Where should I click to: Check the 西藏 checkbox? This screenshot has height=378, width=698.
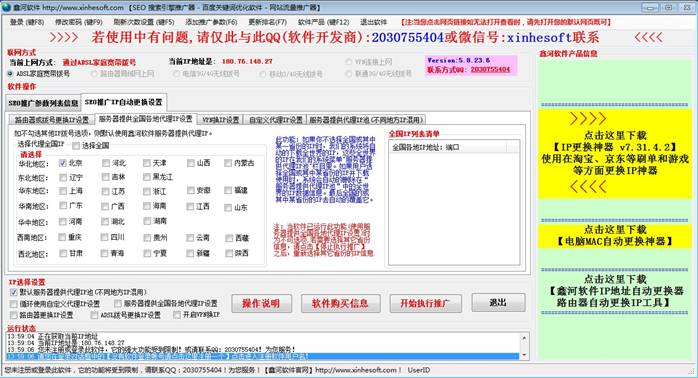229,238
